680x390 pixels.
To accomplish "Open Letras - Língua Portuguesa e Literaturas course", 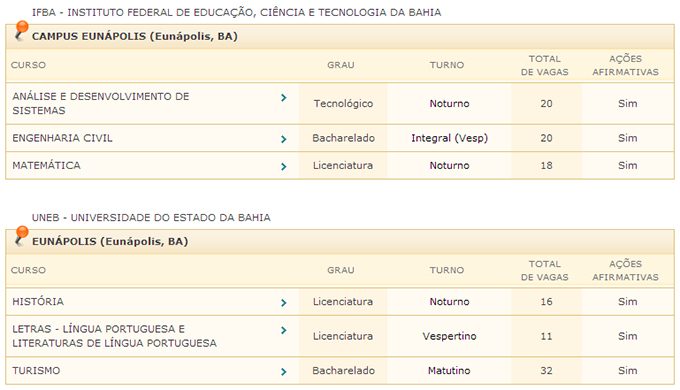I will pyautogui.click(x=114, y=336).
